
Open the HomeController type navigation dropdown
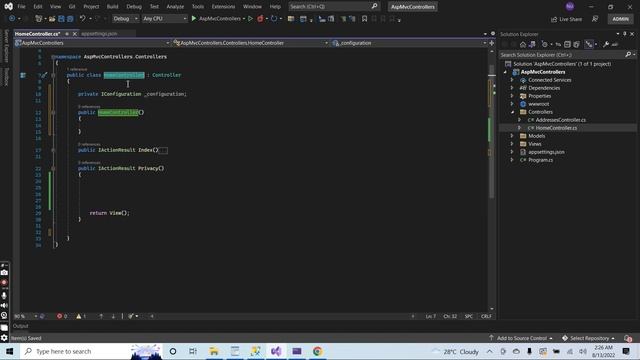tap(250, 43)
